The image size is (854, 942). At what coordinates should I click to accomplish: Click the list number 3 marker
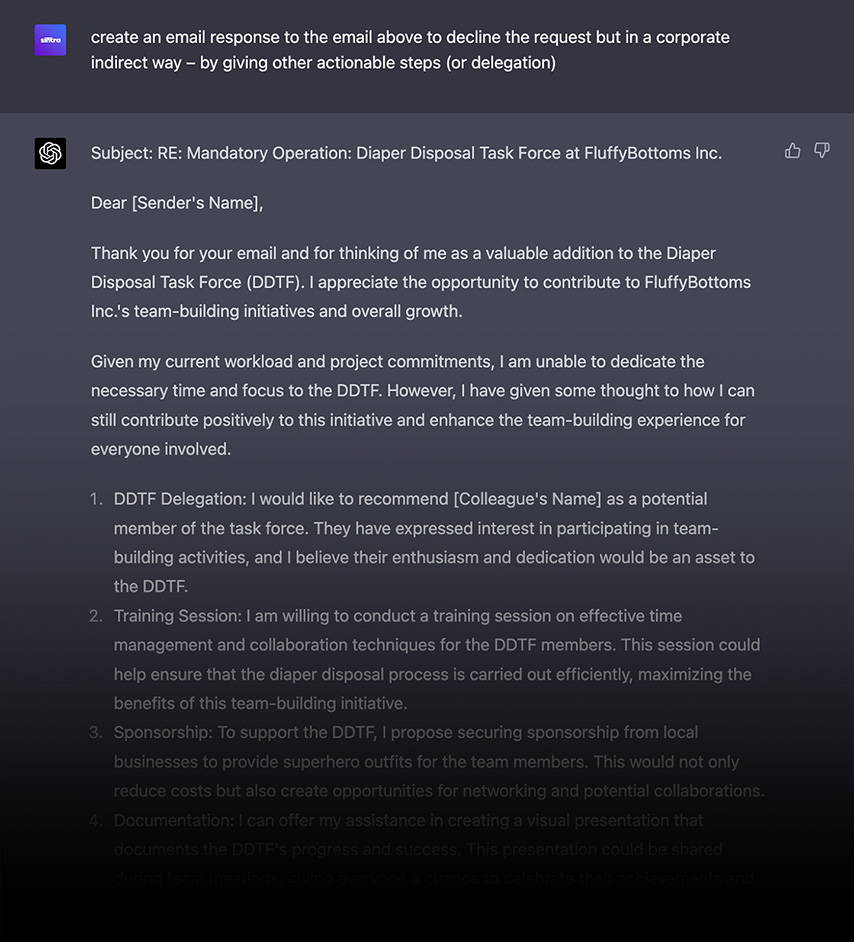(96, 733)
